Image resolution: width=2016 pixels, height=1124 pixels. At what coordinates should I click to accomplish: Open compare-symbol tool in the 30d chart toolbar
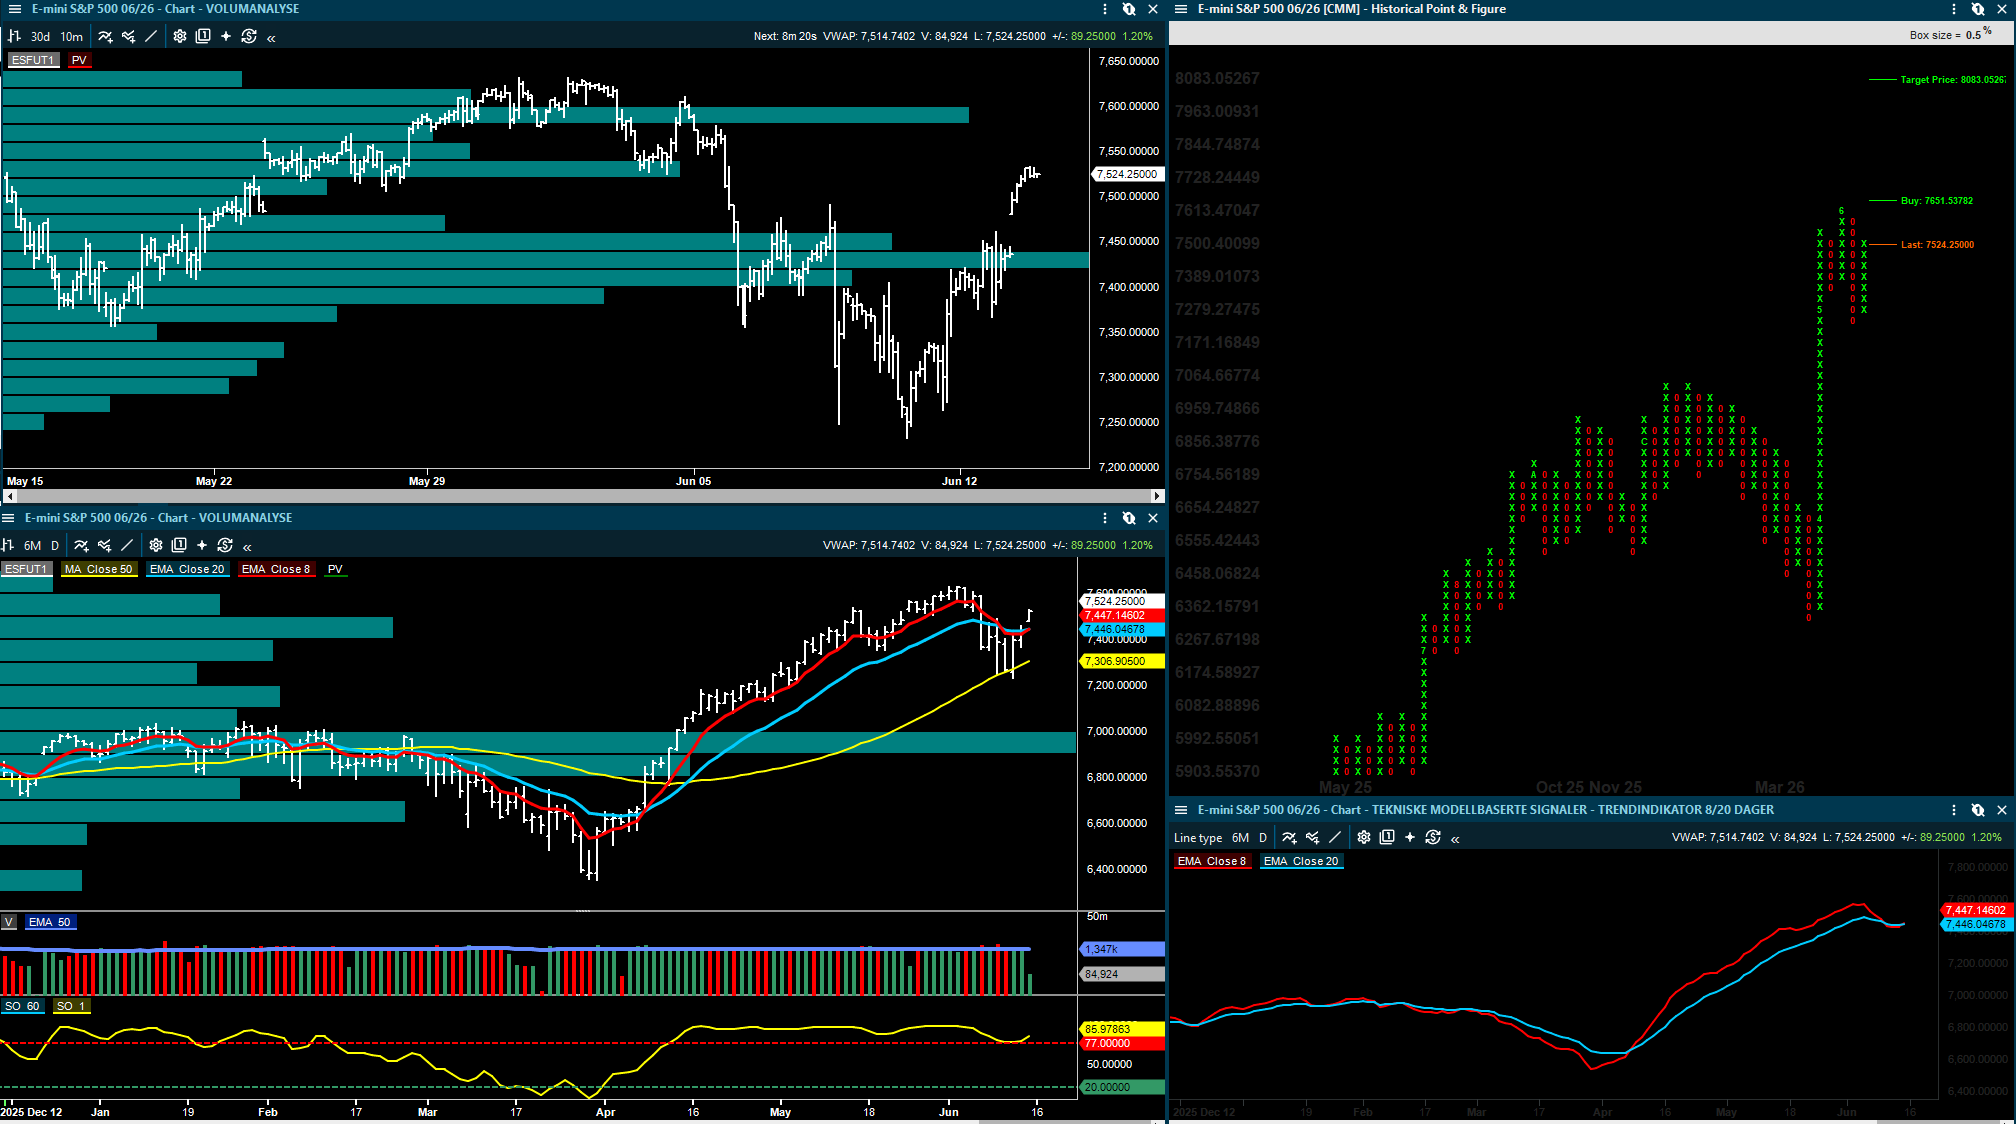[128, 36]
